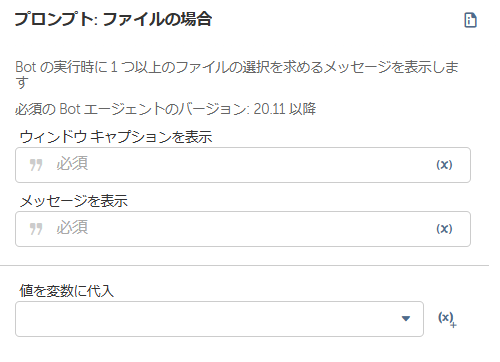500x362 pixels.
Task: Click 必須 placeholder in the caption field
Action: pos(72,163)
